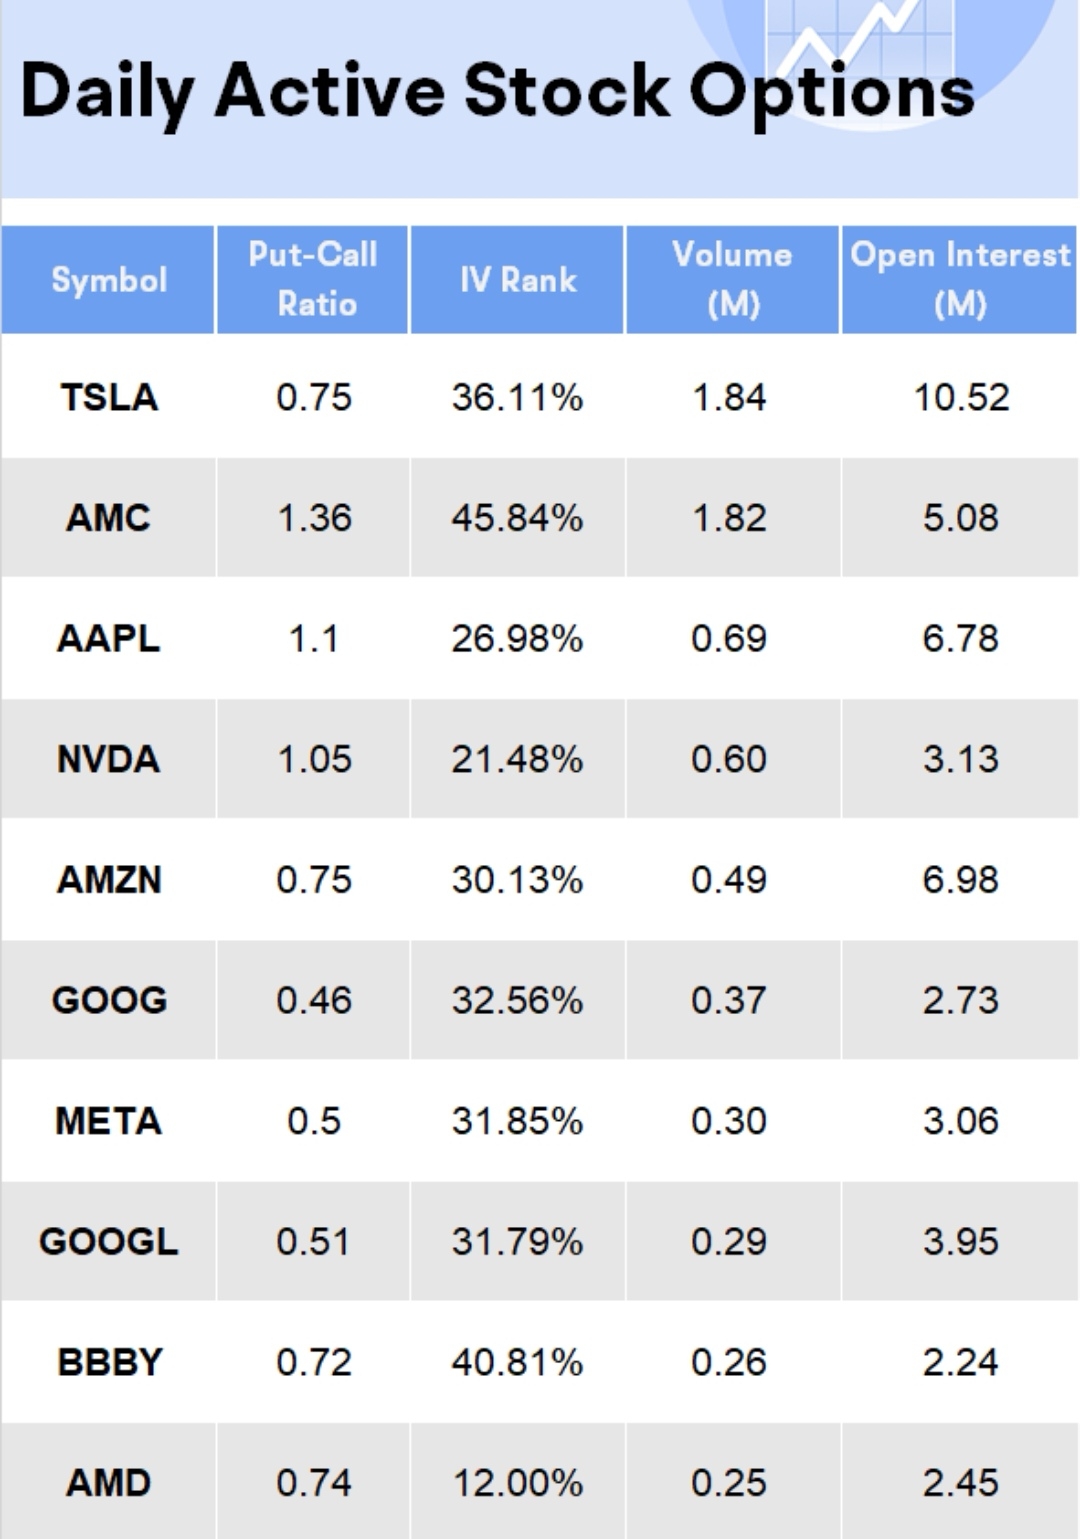
Task: Click TSLA open interest value 10.52
Action: pos(961,397)
